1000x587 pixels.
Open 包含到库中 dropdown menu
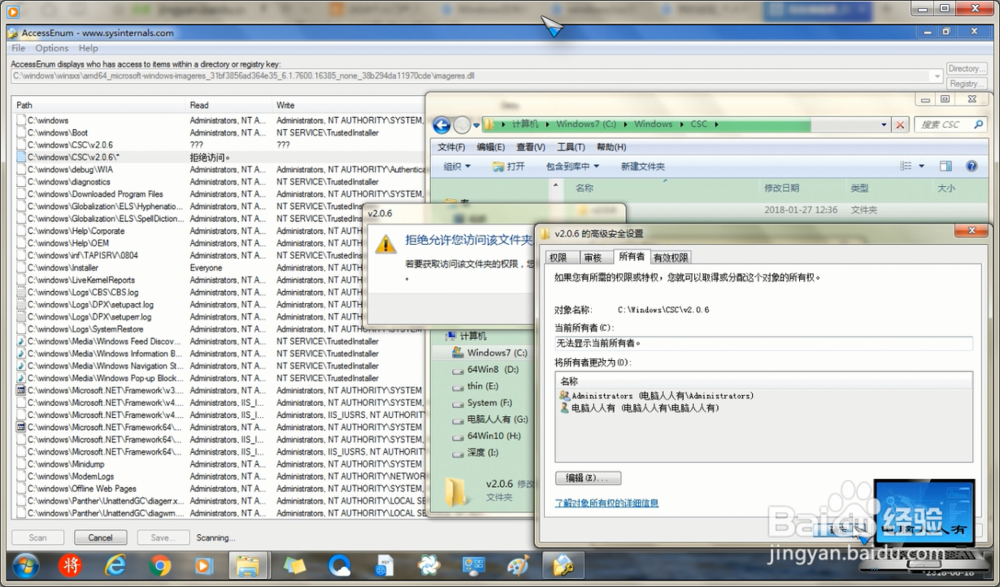pyautogui.click(x=573, y=167)
